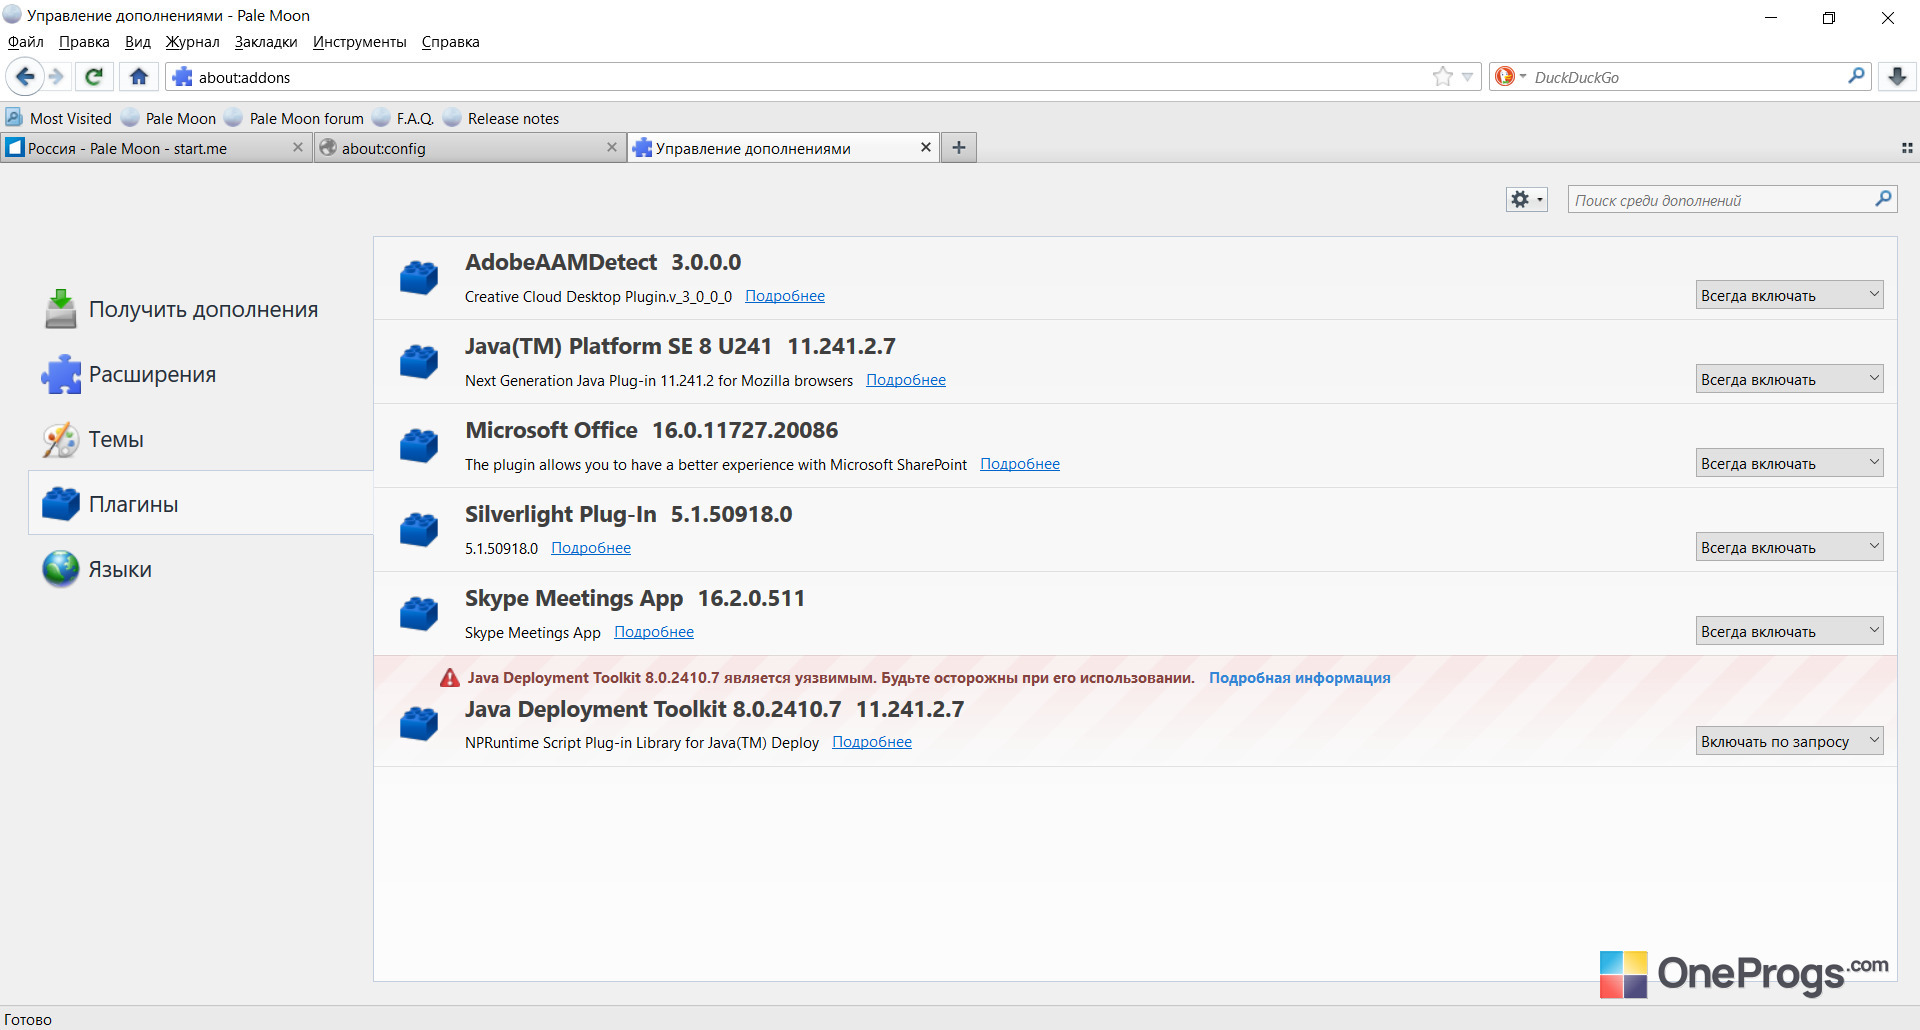Open the Skype Meetings App activation dropdown
This screenshot has width=1920, height=1030.
[x=1789, y=631]
